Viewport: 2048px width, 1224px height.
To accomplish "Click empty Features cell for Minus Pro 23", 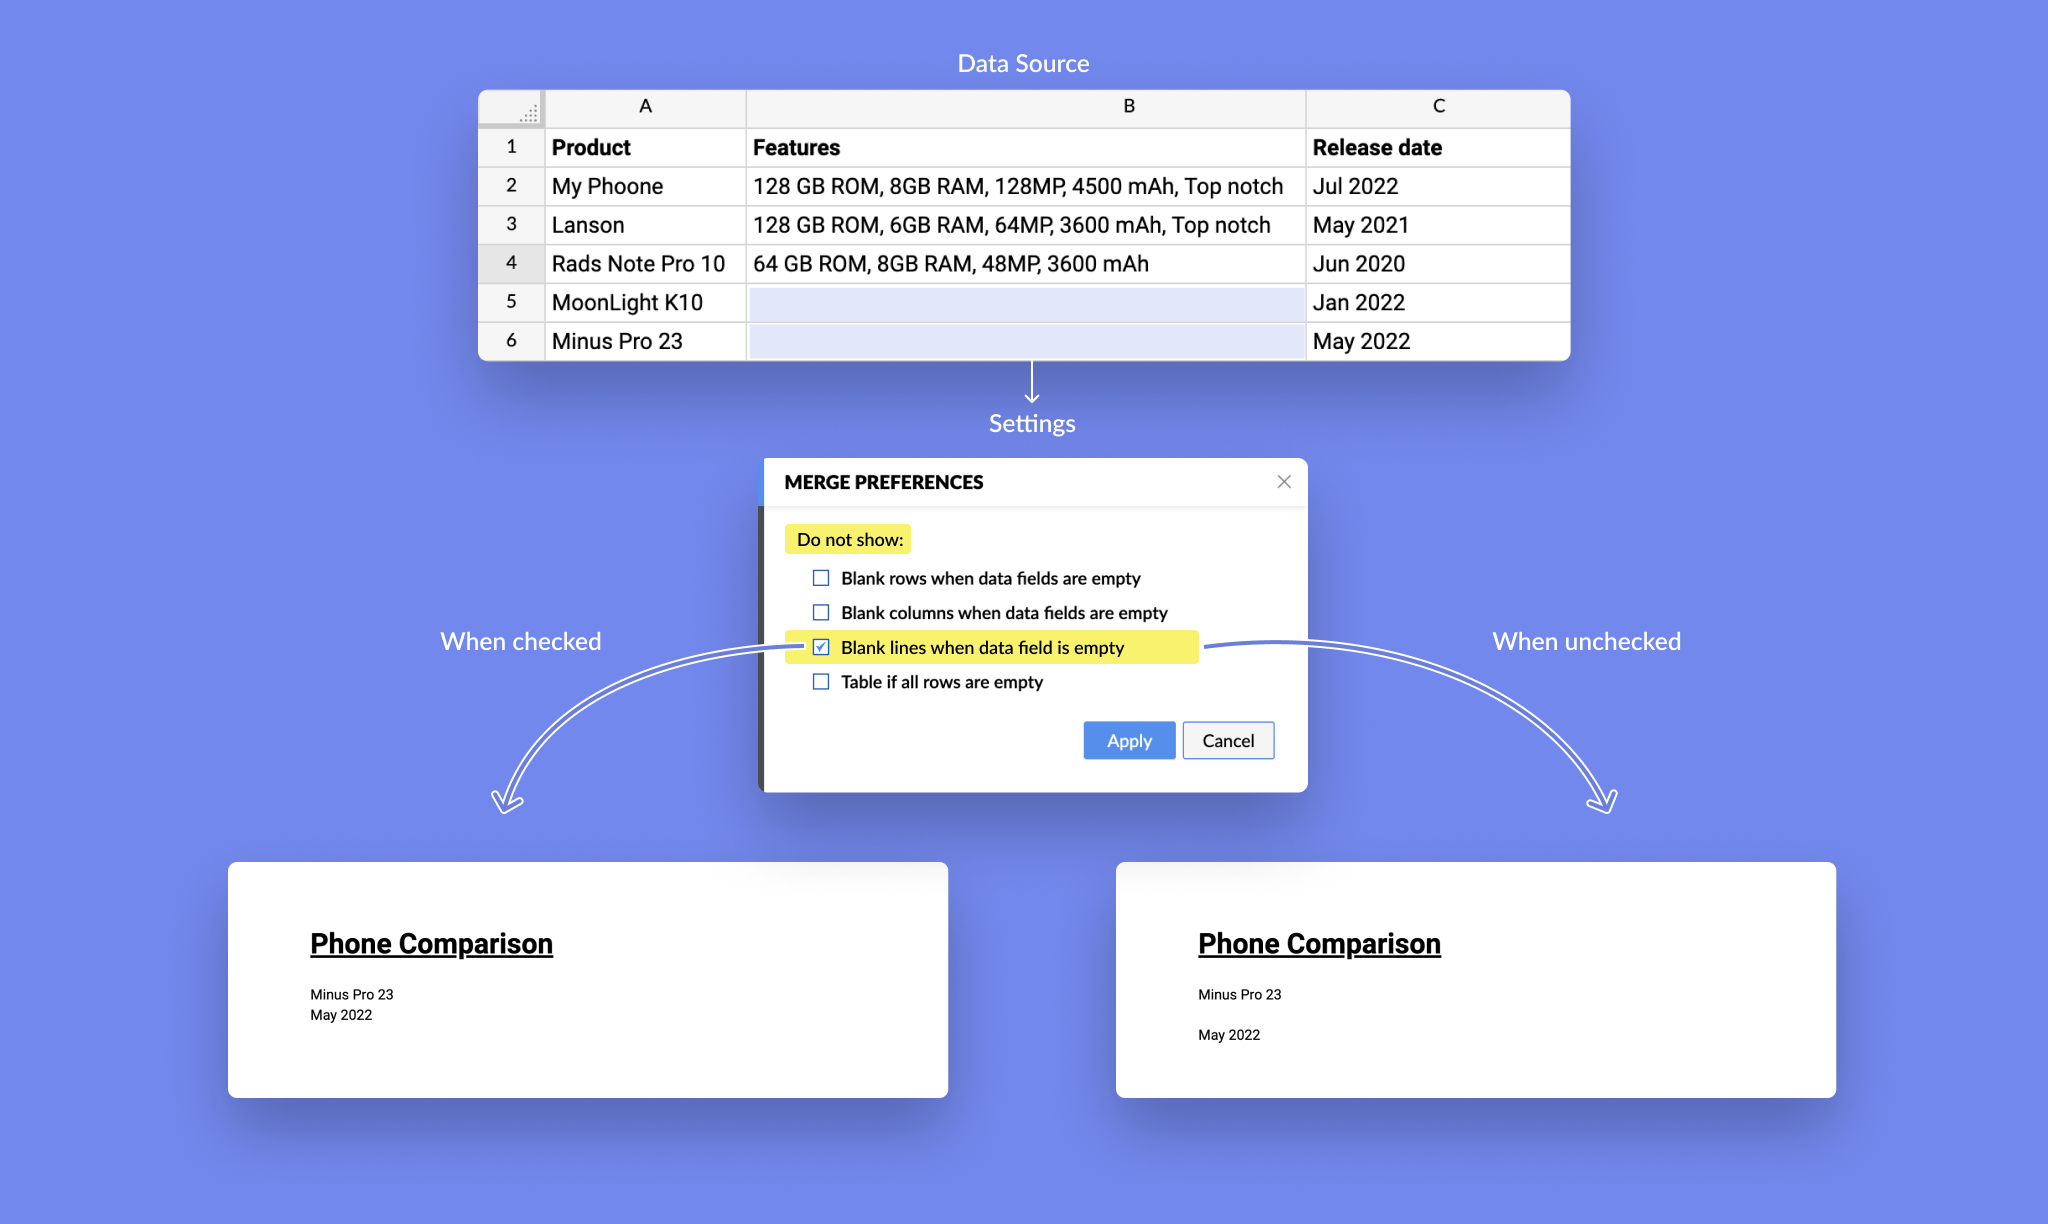I will pyautogui.click(x=1026, y=342).
